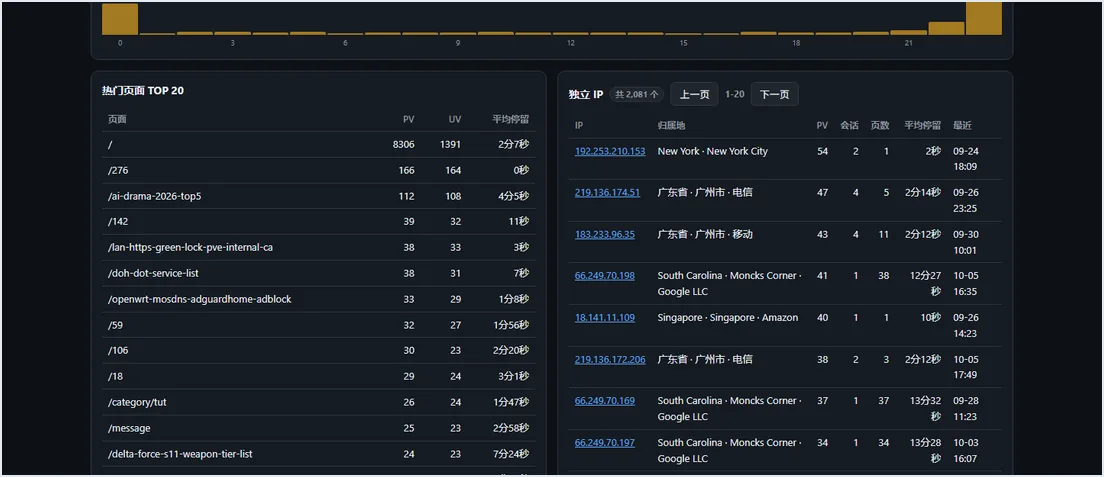
Task: Open IP link 219.136.172.206
Action: click(x=610, y=359)
